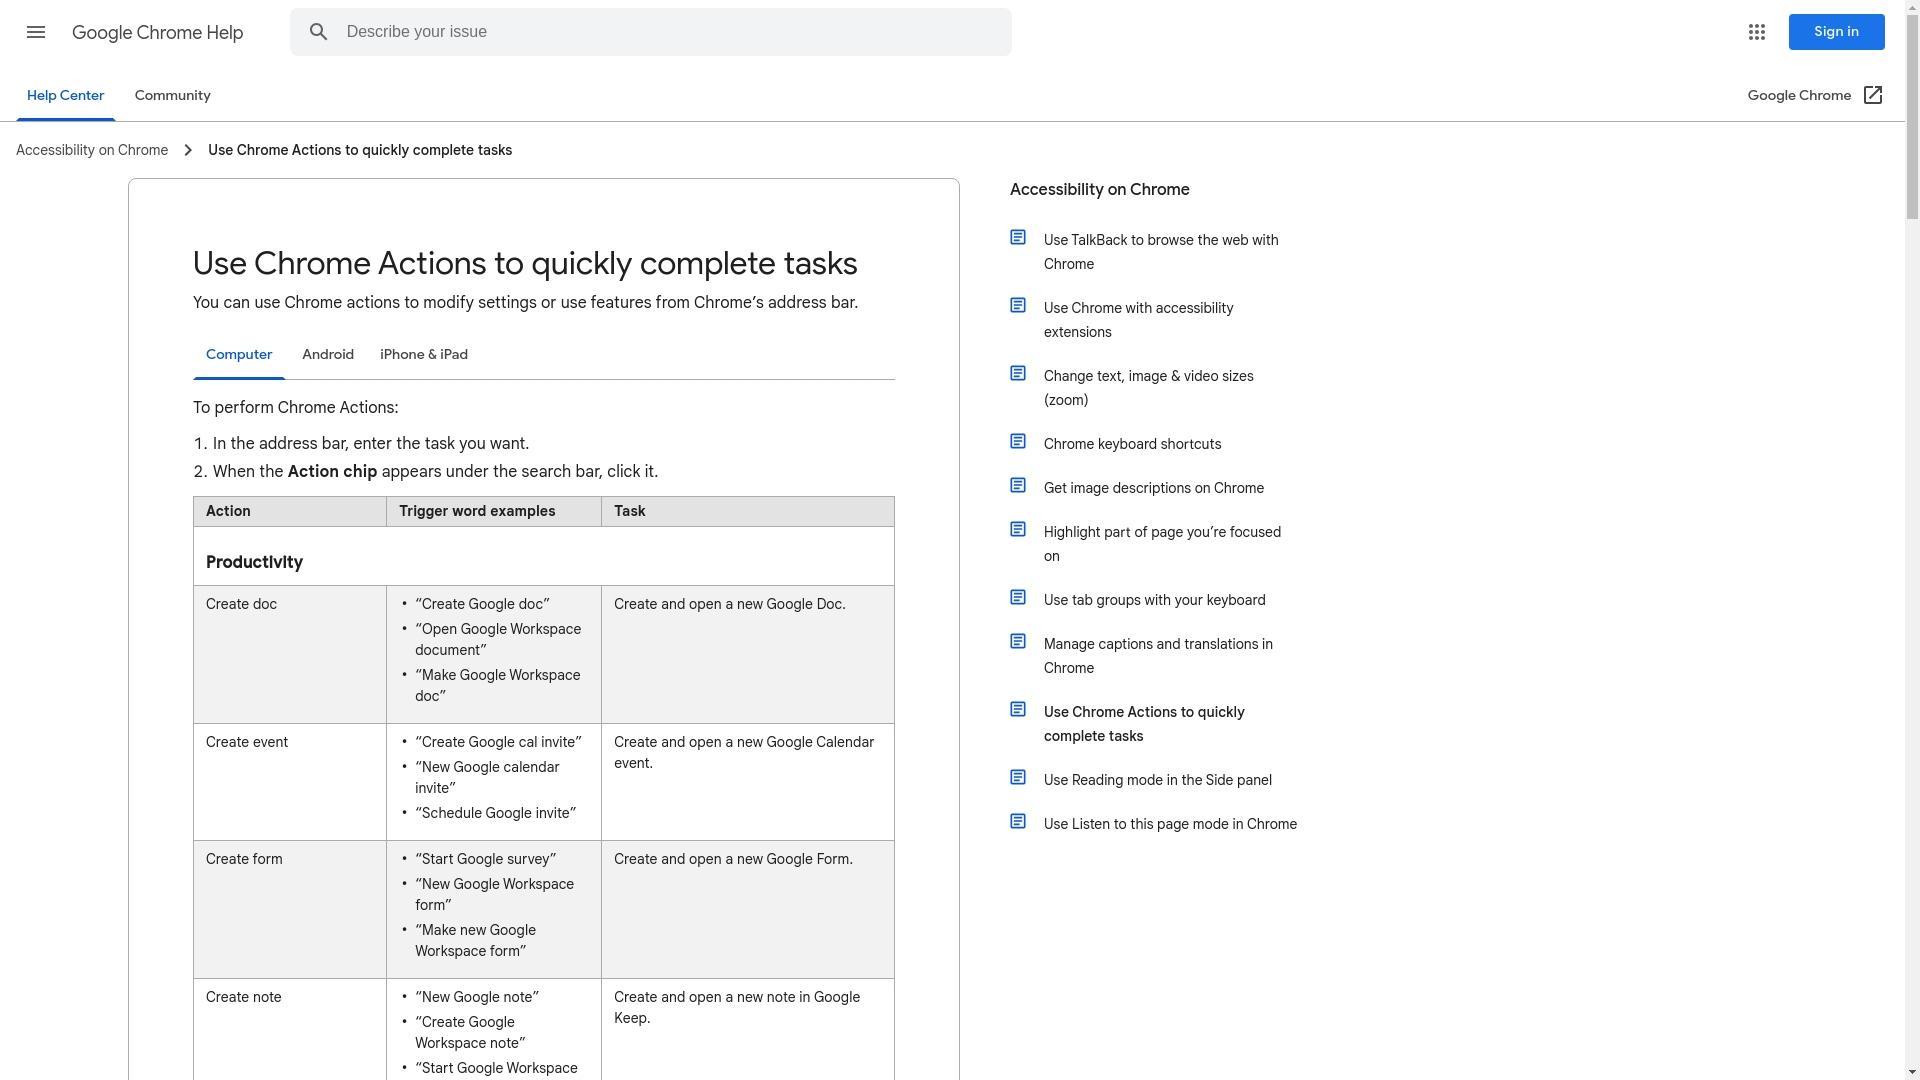Select the Android tab
Image resolution: width=1920 pixels, height=1080 pixels.
click(x=328, y=355)
